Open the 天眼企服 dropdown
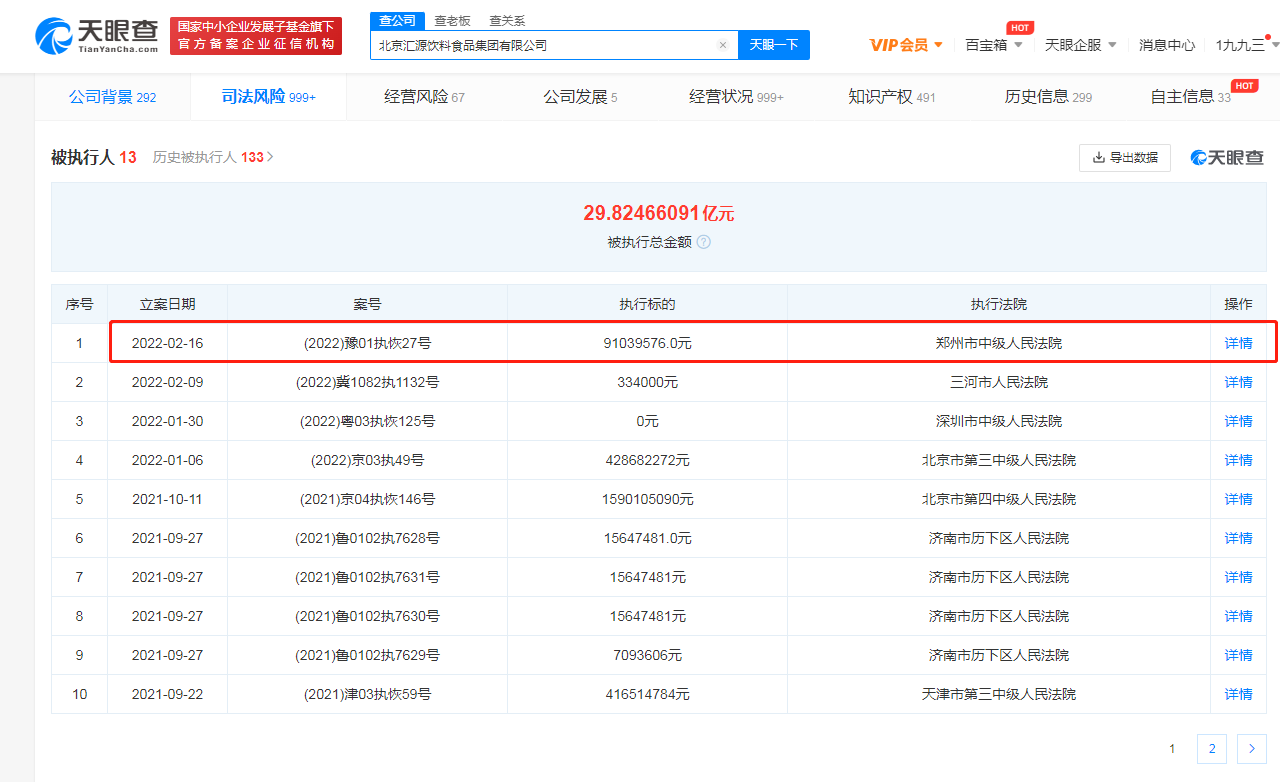Screen dimensions: 1280x782 1081,45
